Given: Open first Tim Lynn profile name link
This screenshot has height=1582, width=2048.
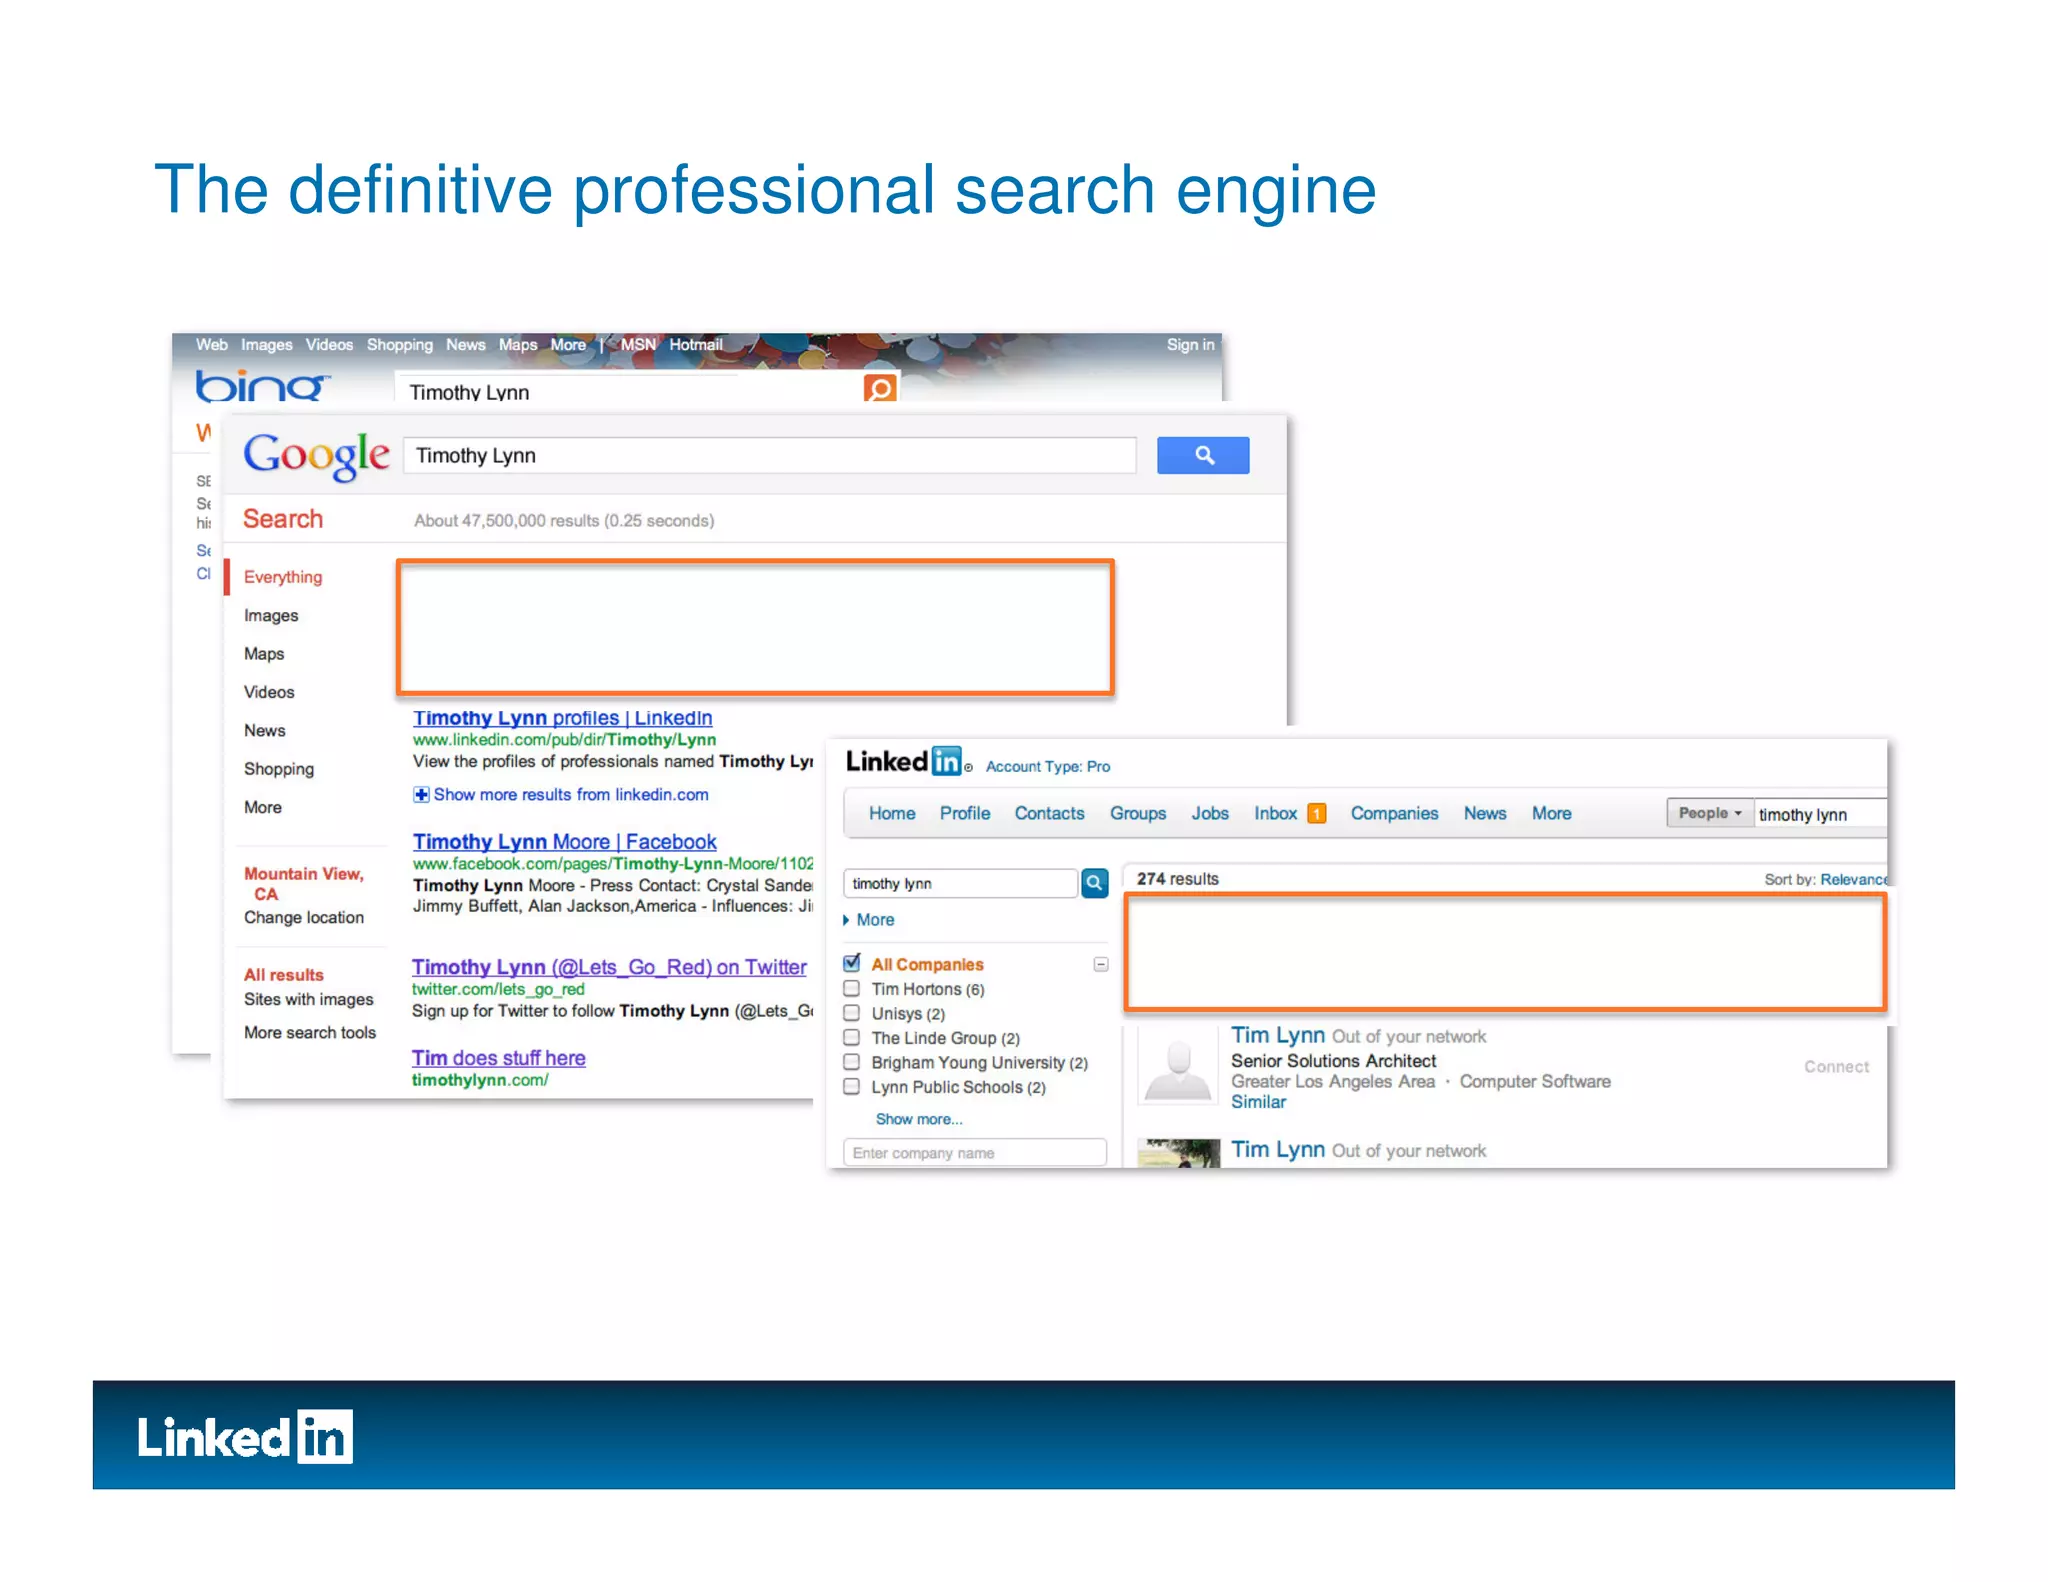Looking at the screenshot, I should point(1278,1035).
